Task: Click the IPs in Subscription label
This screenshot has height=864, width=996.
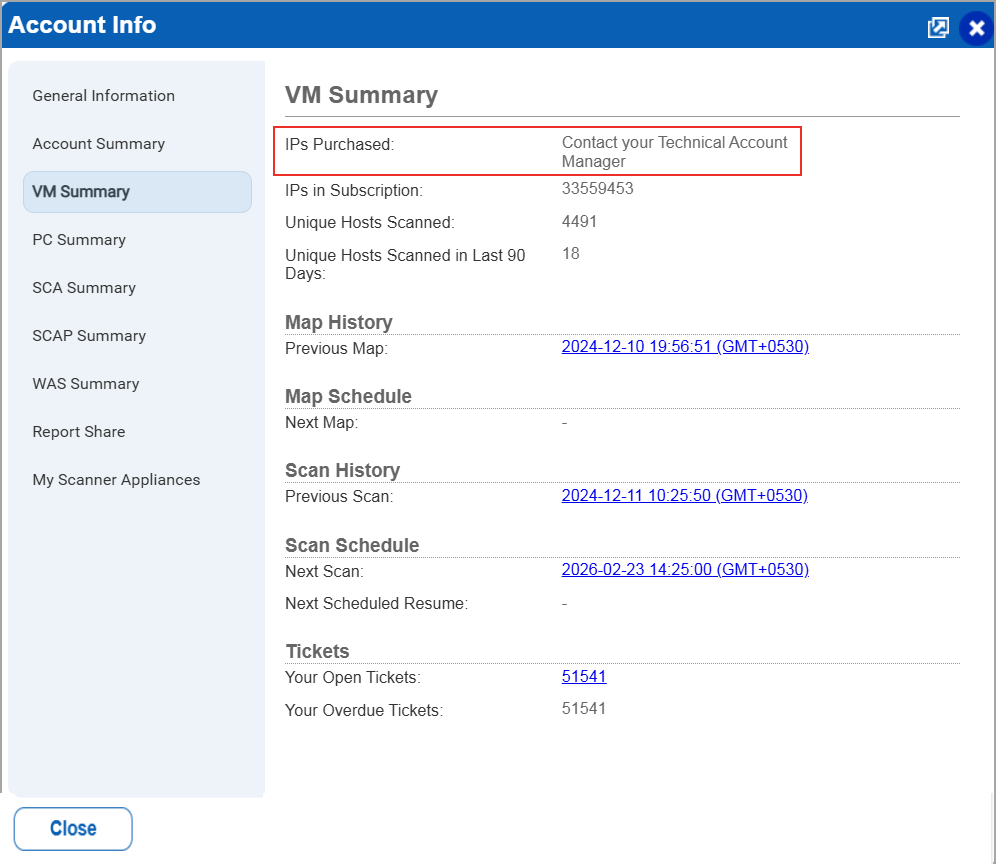Action: click(354, 191)
